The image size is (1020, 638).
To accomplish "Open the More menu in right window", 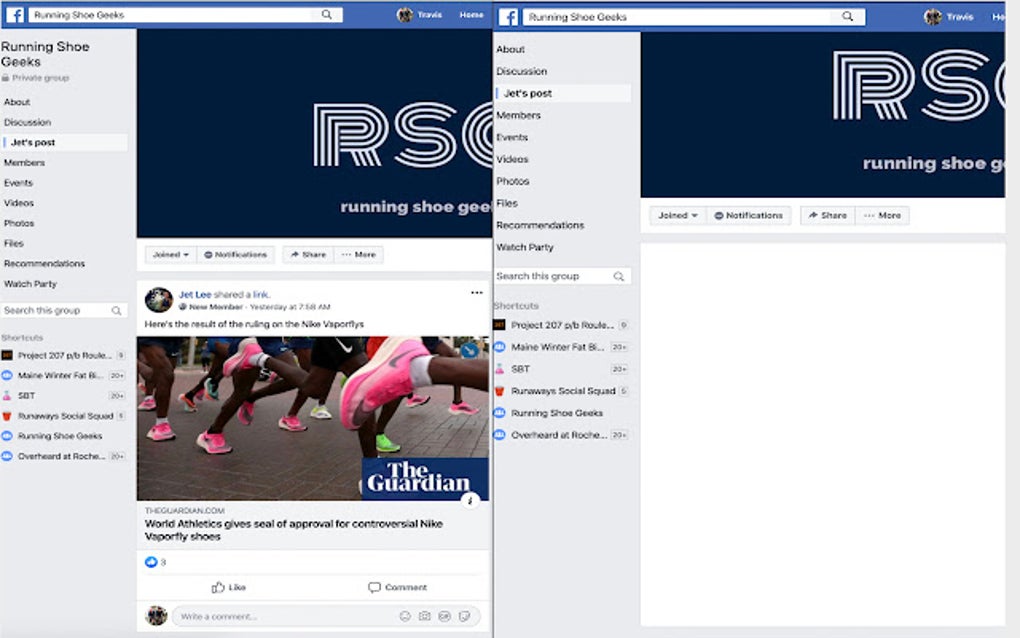I will point(883,215).
